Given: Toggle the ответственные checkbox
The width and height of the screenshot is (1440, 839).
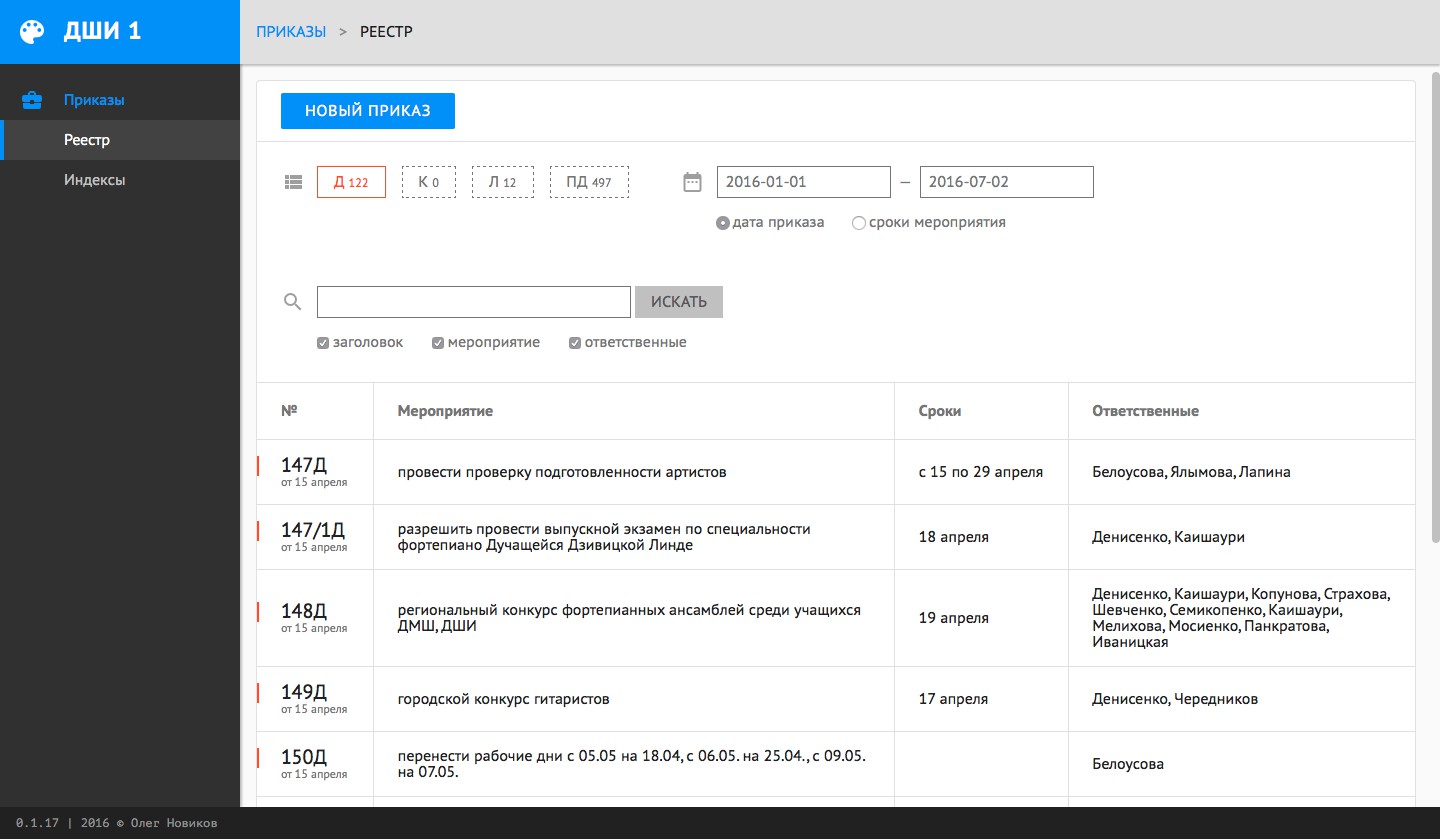Looking at the screenshot, I should 575,343.
